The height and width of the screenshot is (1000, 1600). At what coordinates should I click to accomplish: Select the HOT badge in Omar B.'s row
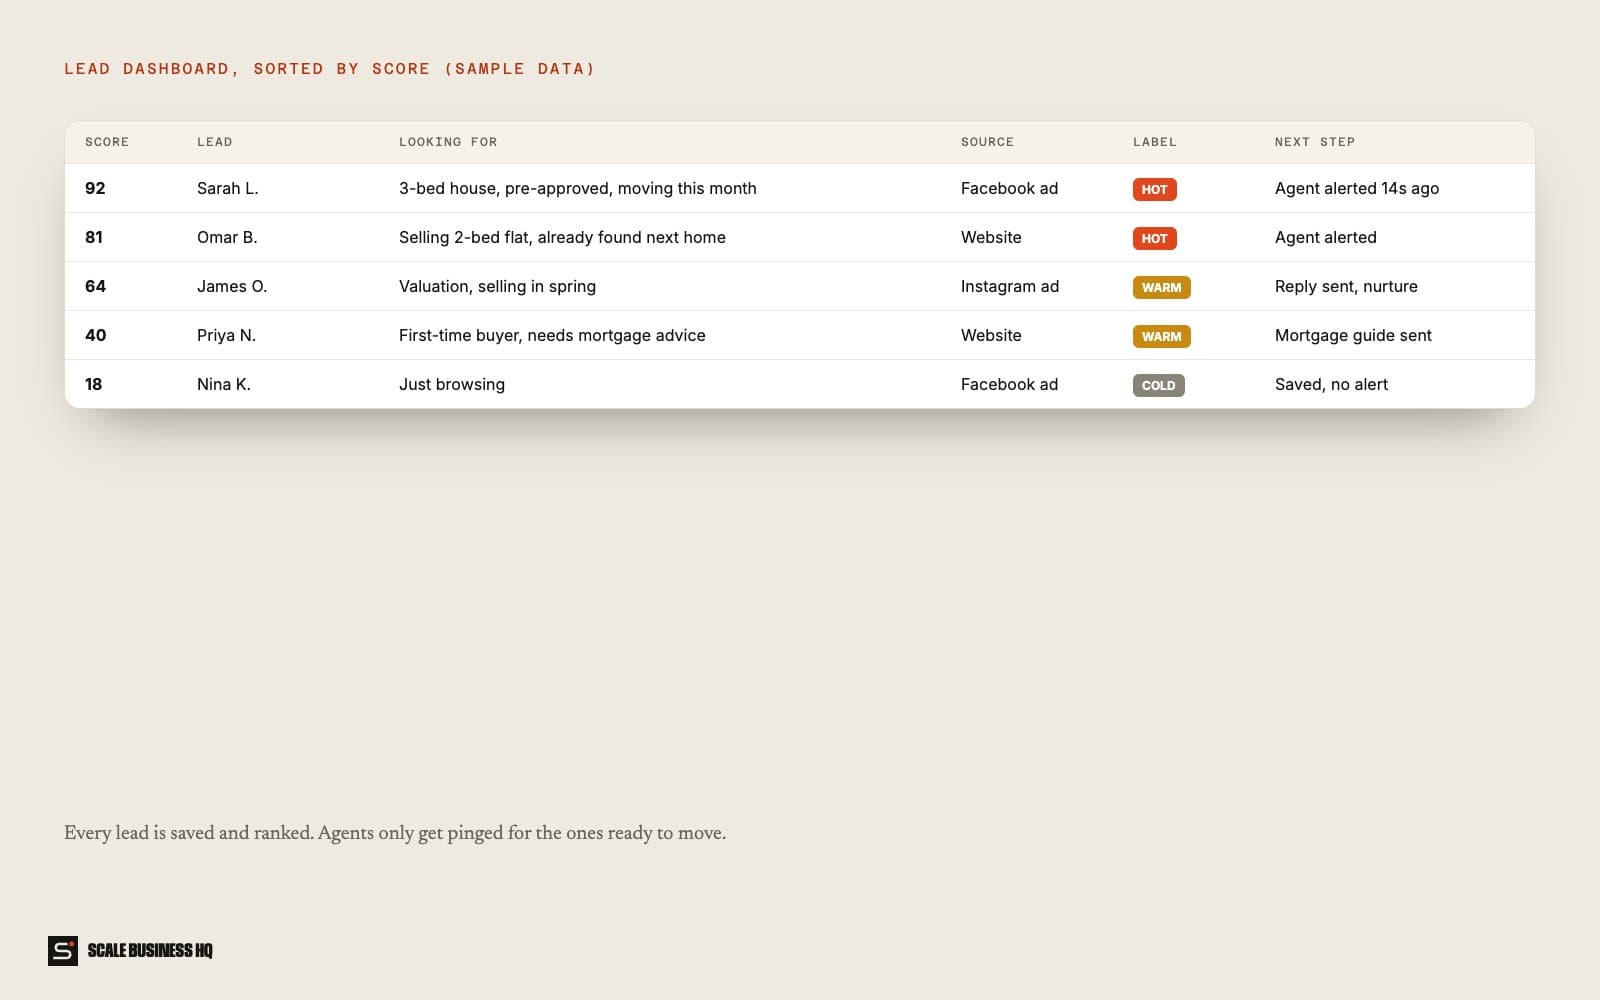(x=1155, y=238)
